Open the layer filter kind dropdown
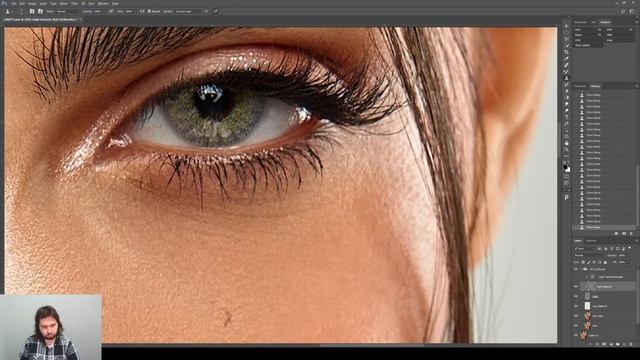Image resolution: width=640 pixels, height=360 pixels. [x=584, y=249]
